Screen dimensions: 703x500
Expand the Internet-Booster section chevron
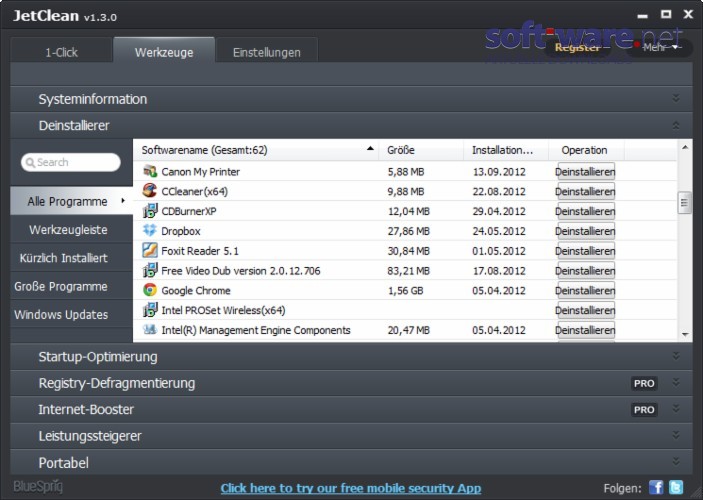click(x=676, y=409)
